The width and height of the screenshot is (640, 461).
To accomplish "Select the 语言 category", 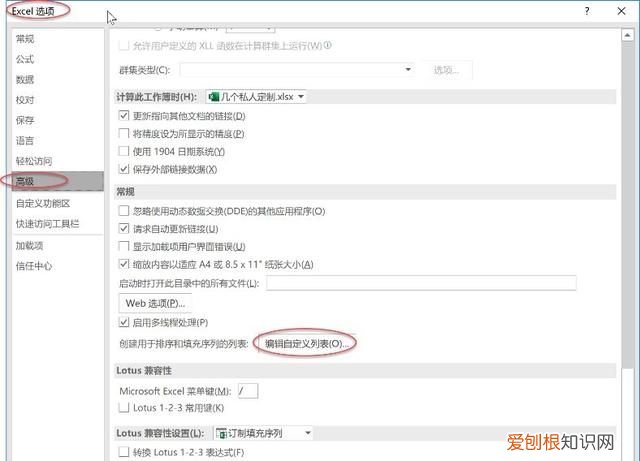I will pyautogui.click(x=25, y=141).
